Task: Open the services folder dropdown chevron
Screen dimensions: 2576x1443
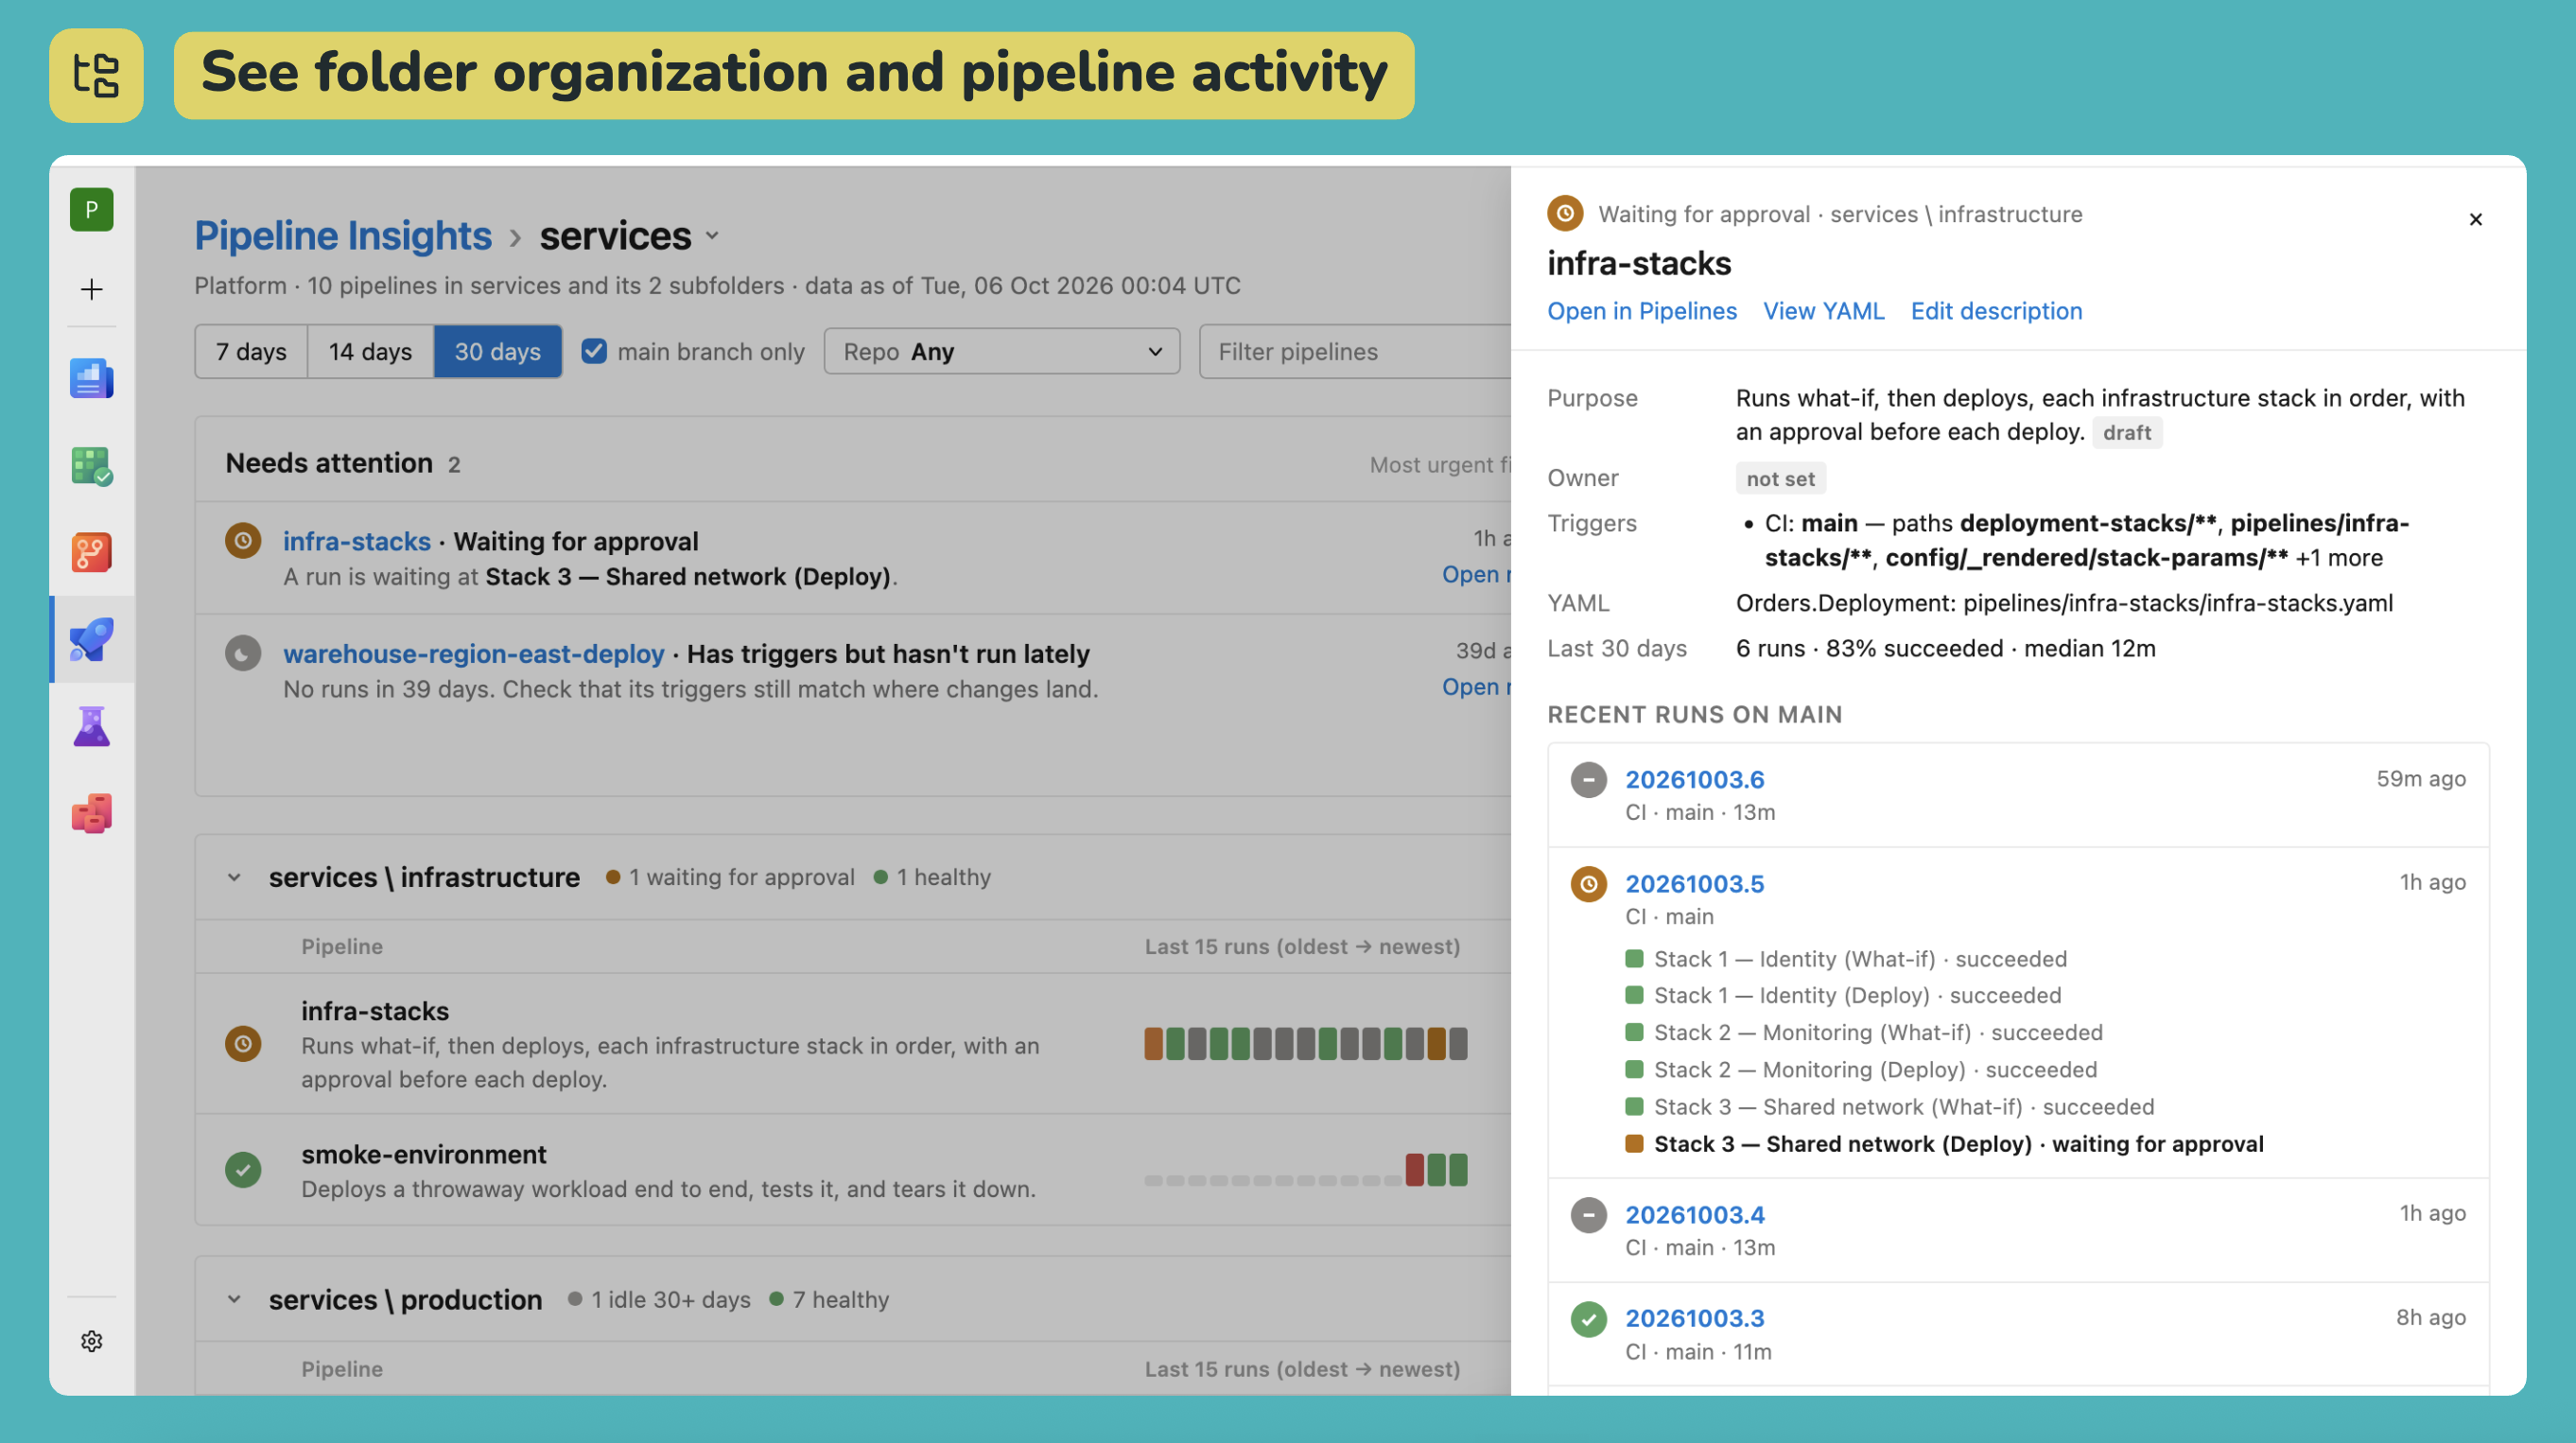Action: 712,236
